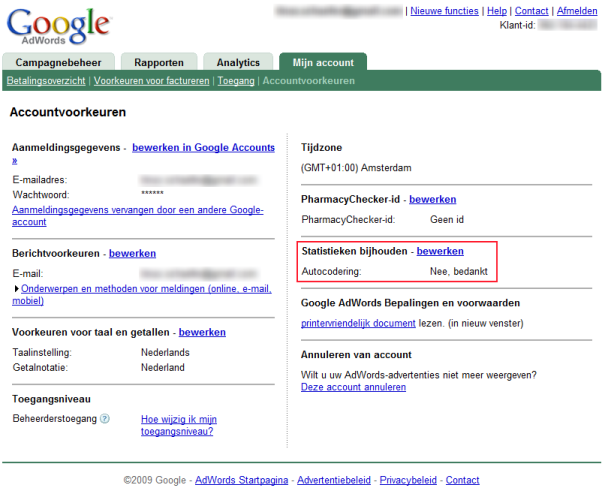
Task: Open the Help link in header
Action: [497, 11]
